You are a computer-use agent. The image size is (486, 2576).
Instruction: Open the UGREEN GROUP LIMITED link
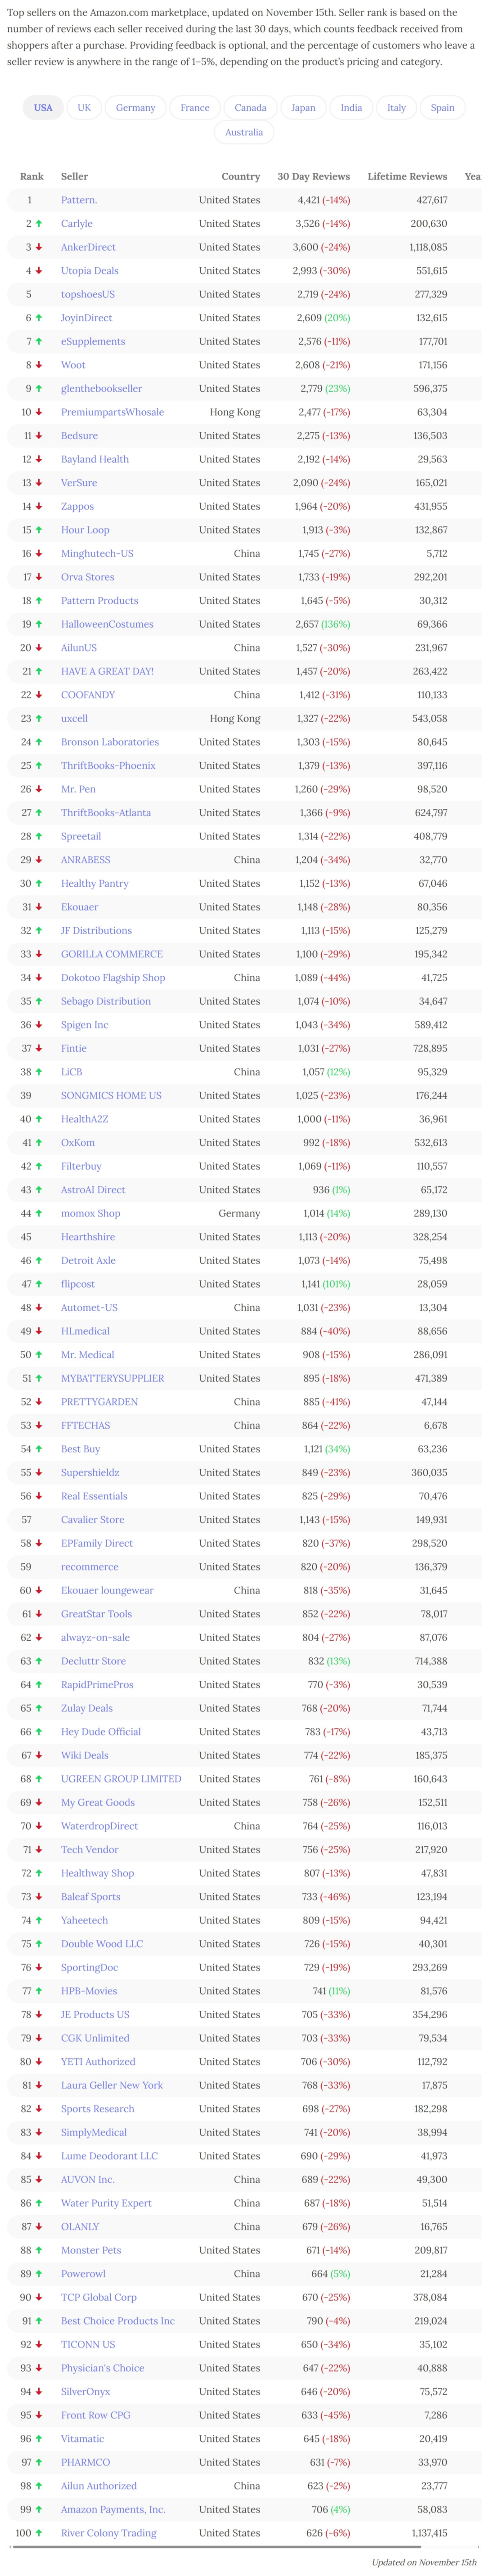click(x=121, y=1779)
